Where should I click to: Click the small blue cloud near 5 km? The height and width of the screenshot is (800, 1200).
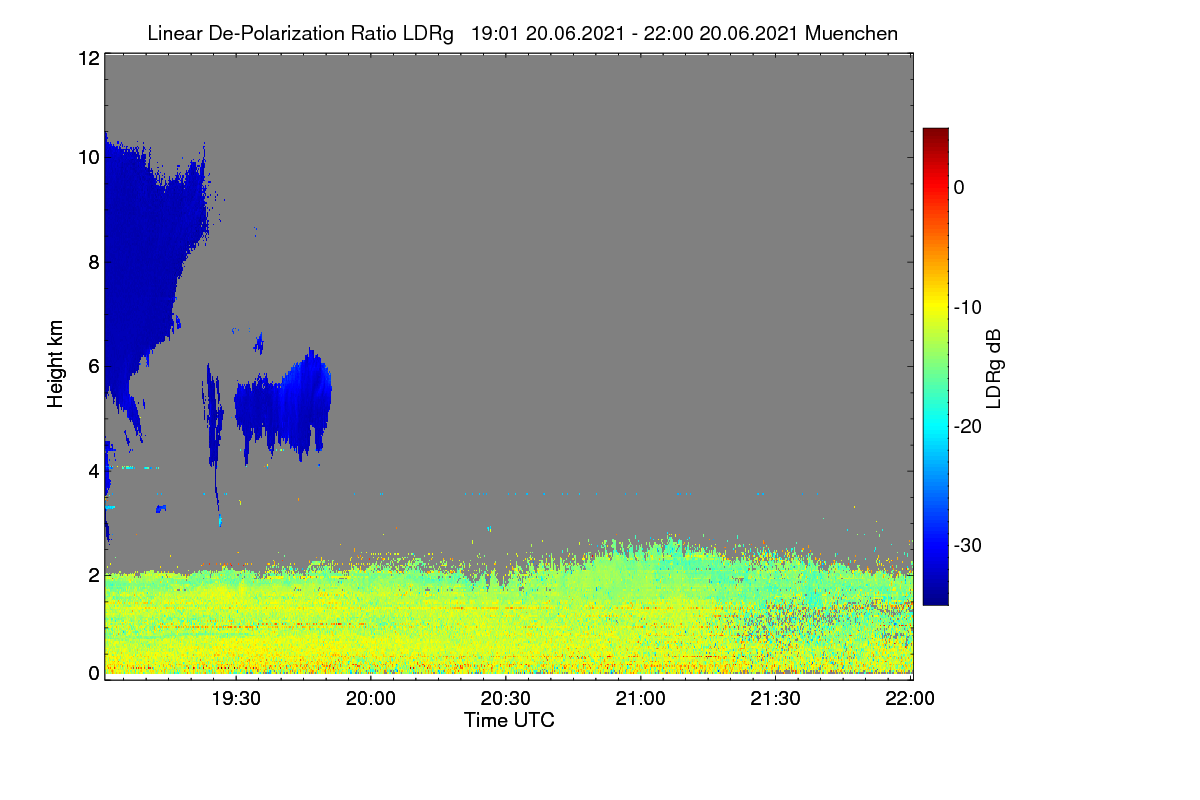pyautogui.click(x=283, y=405)
